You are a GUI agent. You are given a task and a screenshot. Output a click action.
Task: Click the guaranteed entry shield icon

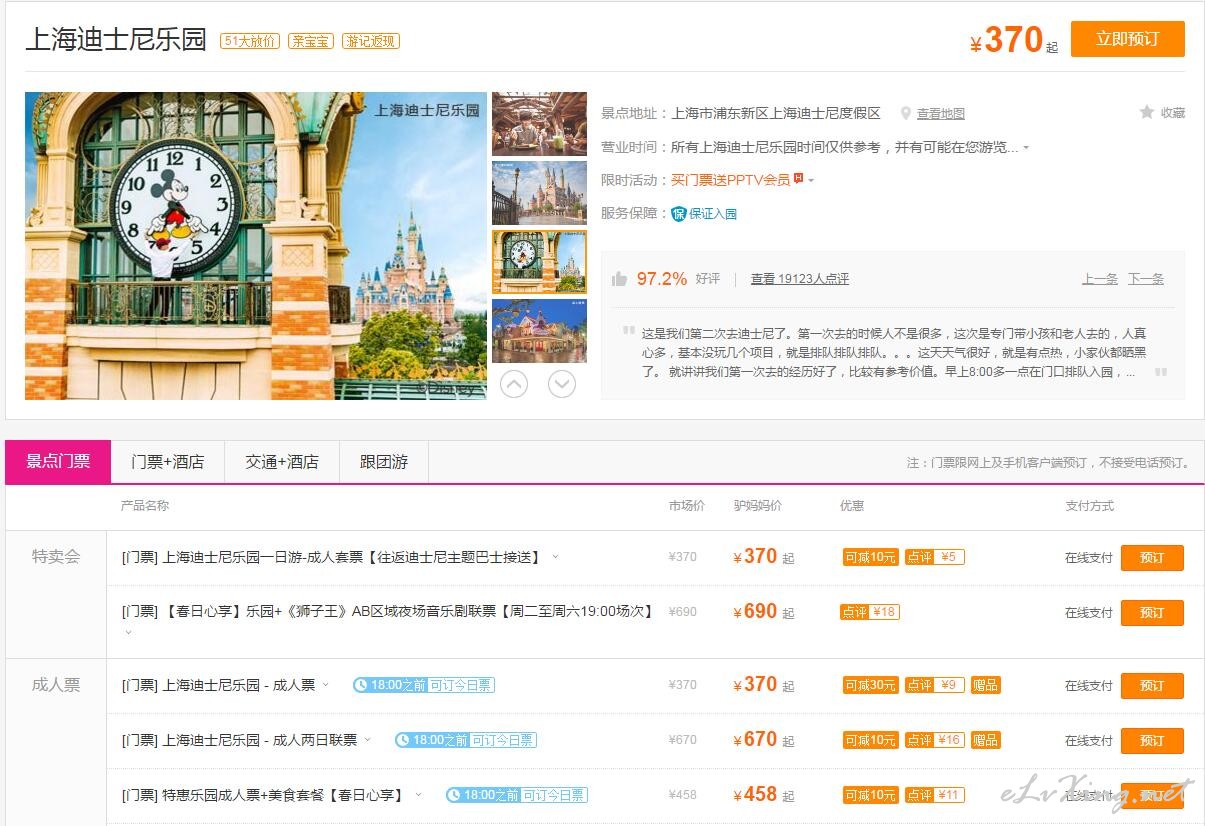tap(679, 213)
